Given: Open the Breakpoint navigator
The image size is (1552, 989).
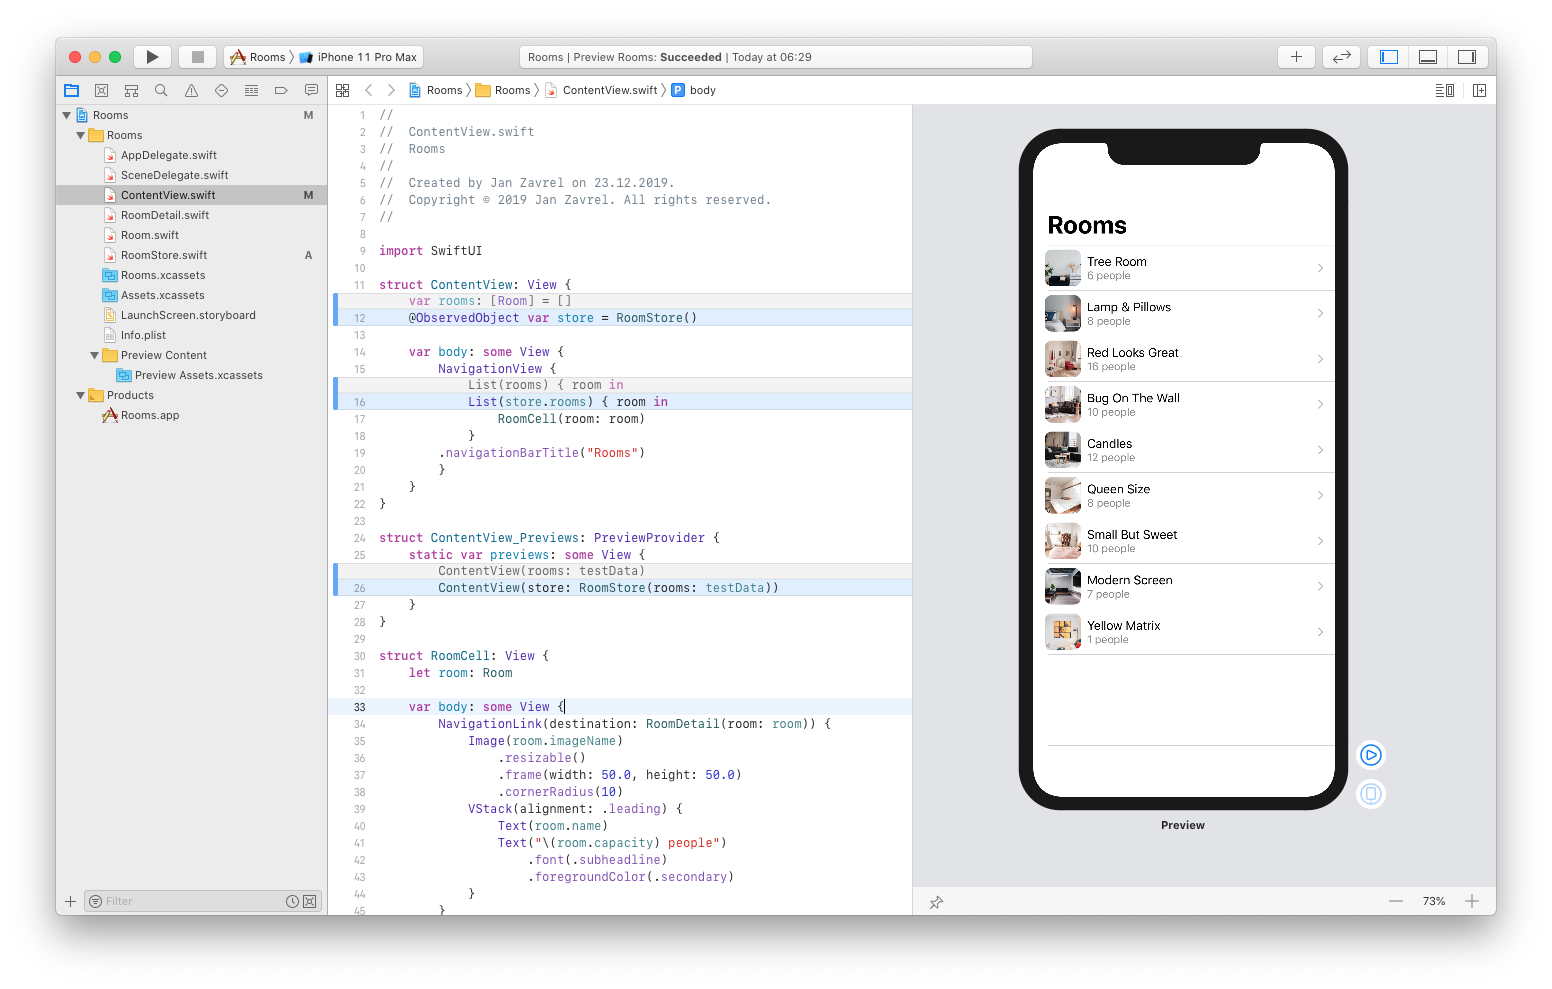Looking at the screenshot, I should coord(281,90).
